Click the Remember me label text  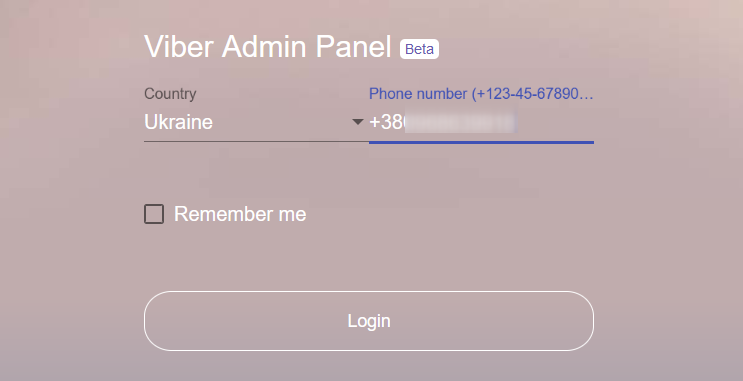pyautogui.click(x=240, y=214)
